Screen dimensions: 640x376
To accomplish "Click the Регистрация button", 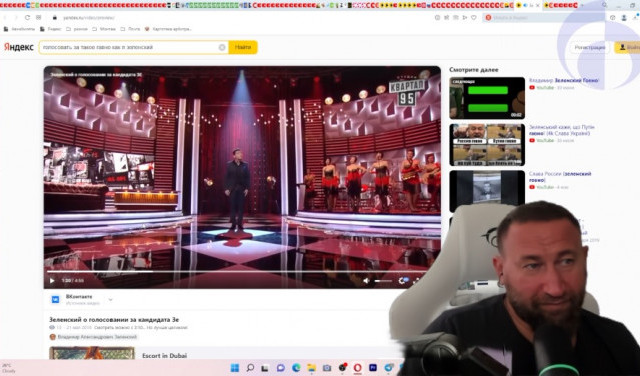I will click(589, 47).
